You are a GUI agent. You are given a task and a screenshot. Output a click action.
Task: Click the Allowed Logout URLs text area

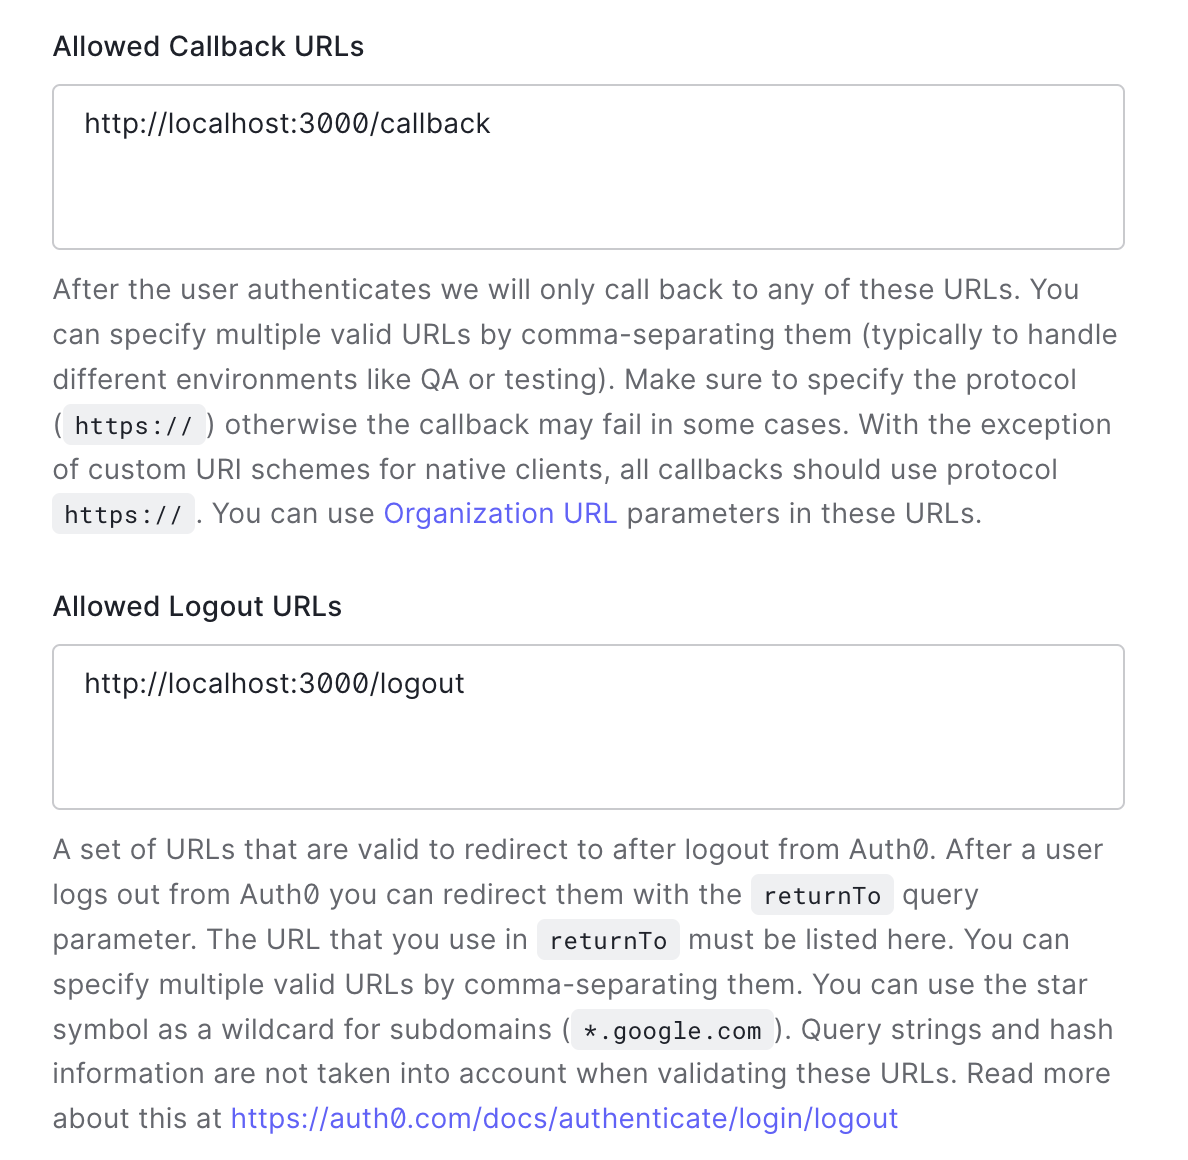click(588, 727)
